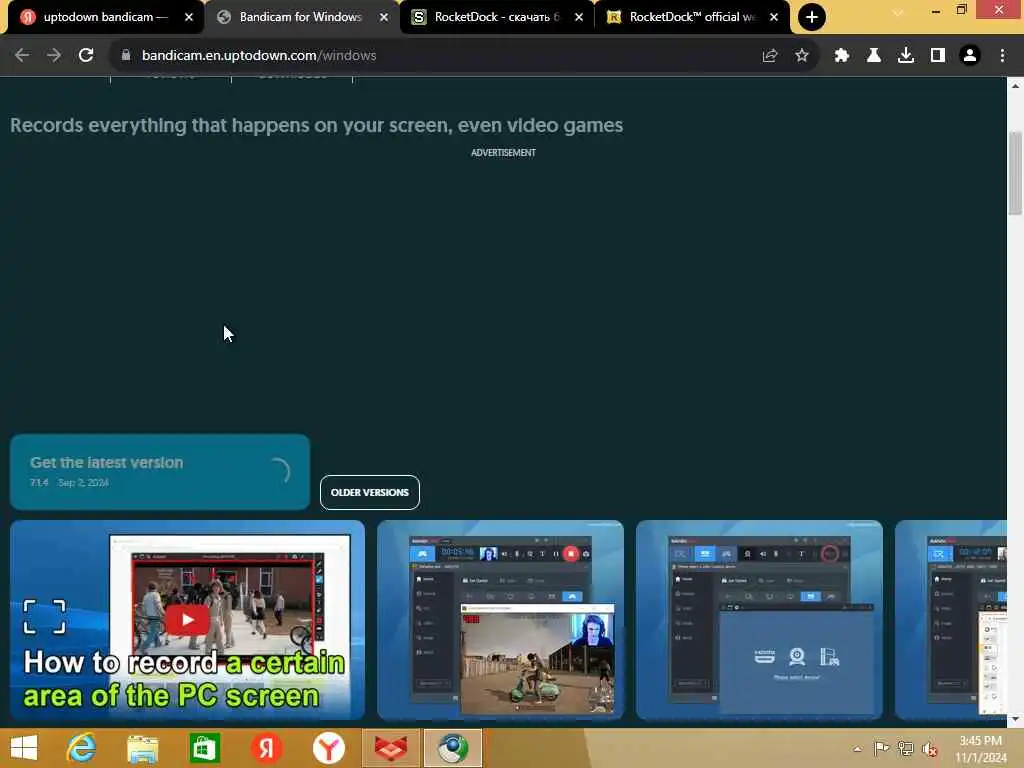
Task: Open a new browser tab
Action: click(812, 17)
